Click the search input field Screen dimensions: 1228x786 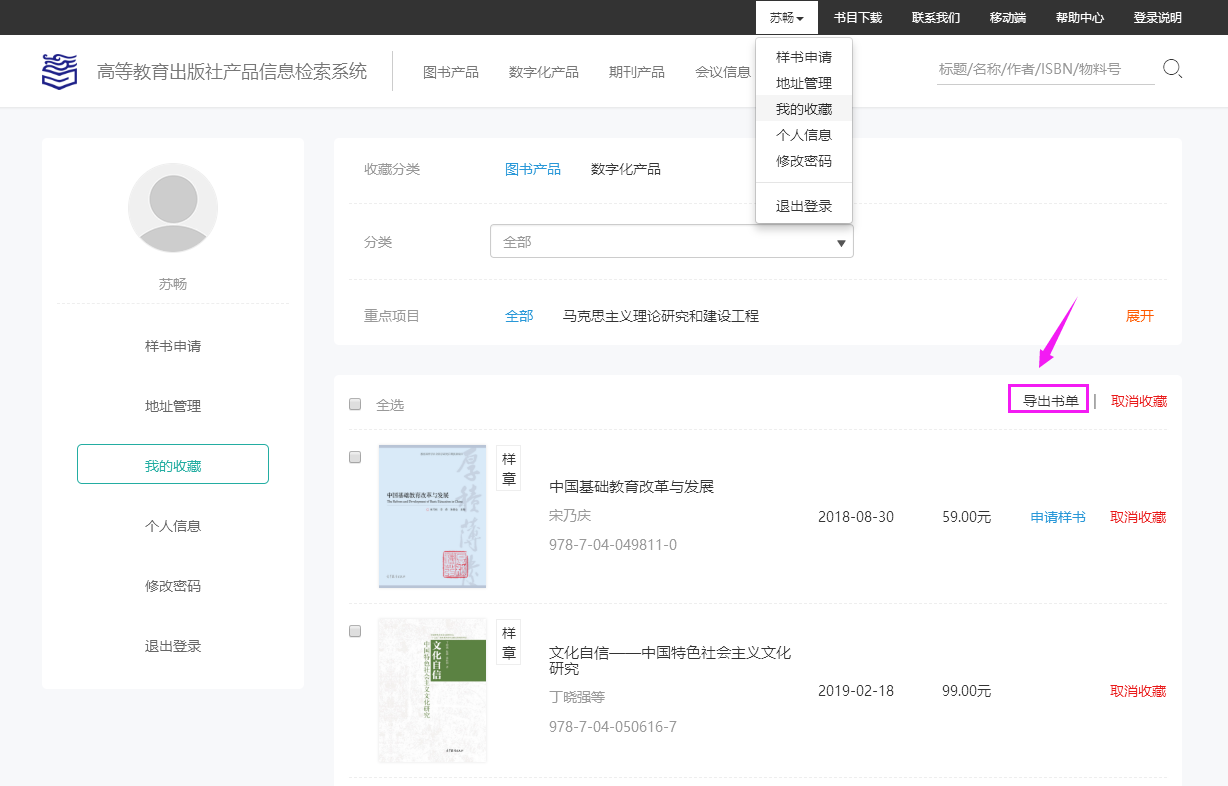click(x=1044, y=69)
